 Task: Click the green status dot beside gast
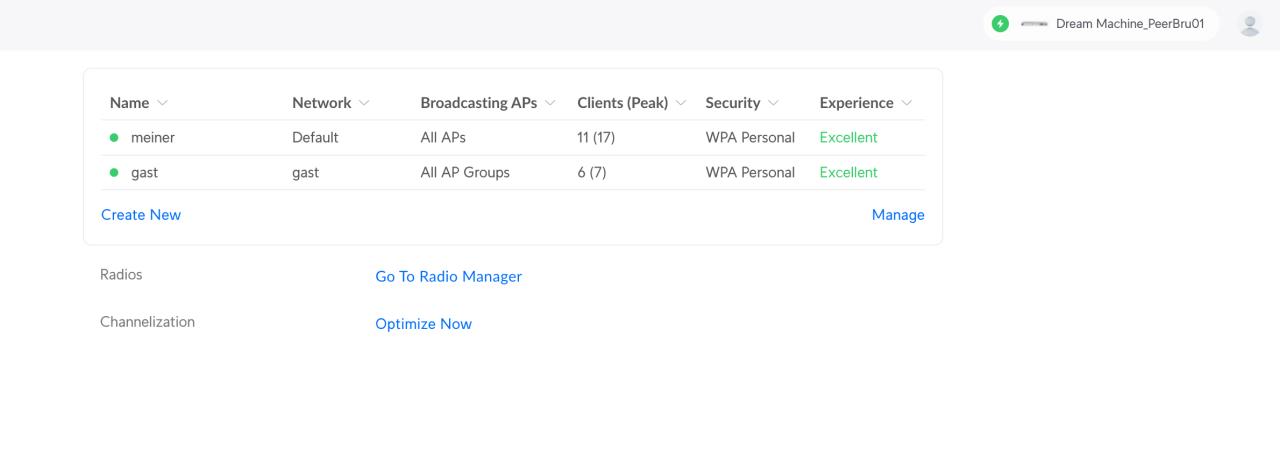click(x=114, y=172)
